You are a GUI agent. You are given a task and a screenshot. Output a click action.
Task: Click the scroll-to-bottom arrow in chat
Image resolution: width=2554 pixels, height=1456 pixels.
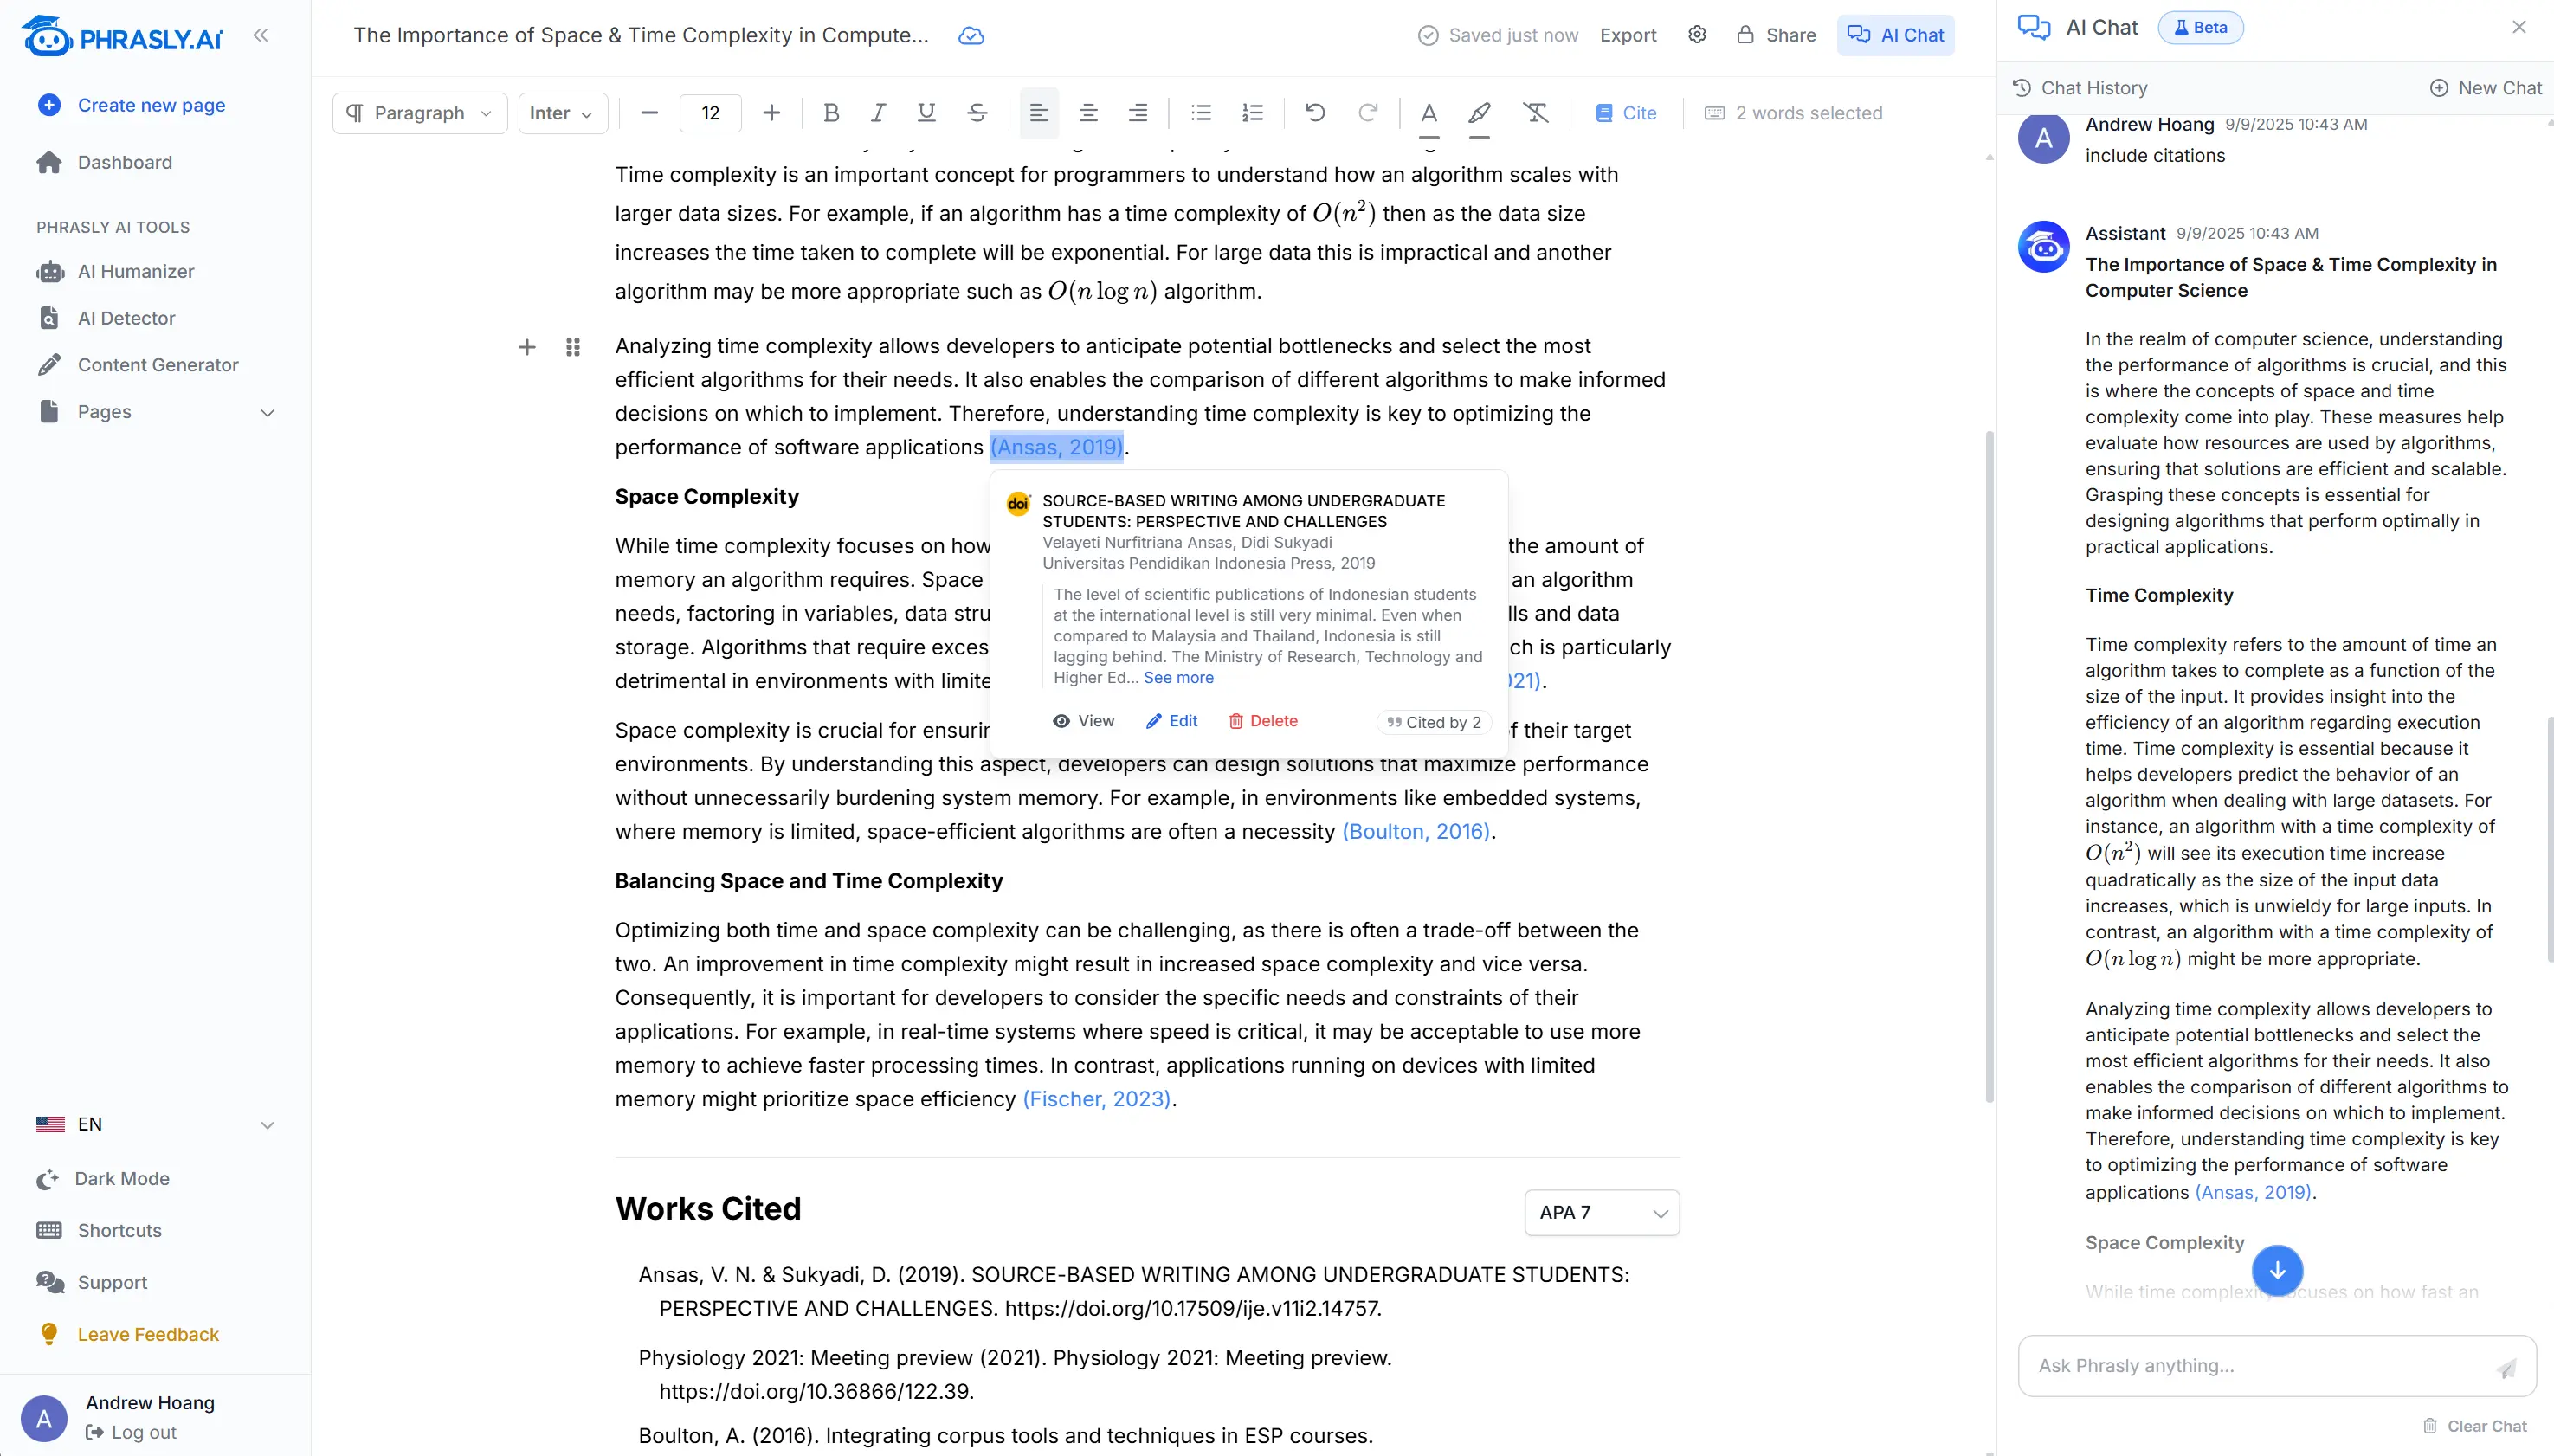click(x=2277, y=1270)
